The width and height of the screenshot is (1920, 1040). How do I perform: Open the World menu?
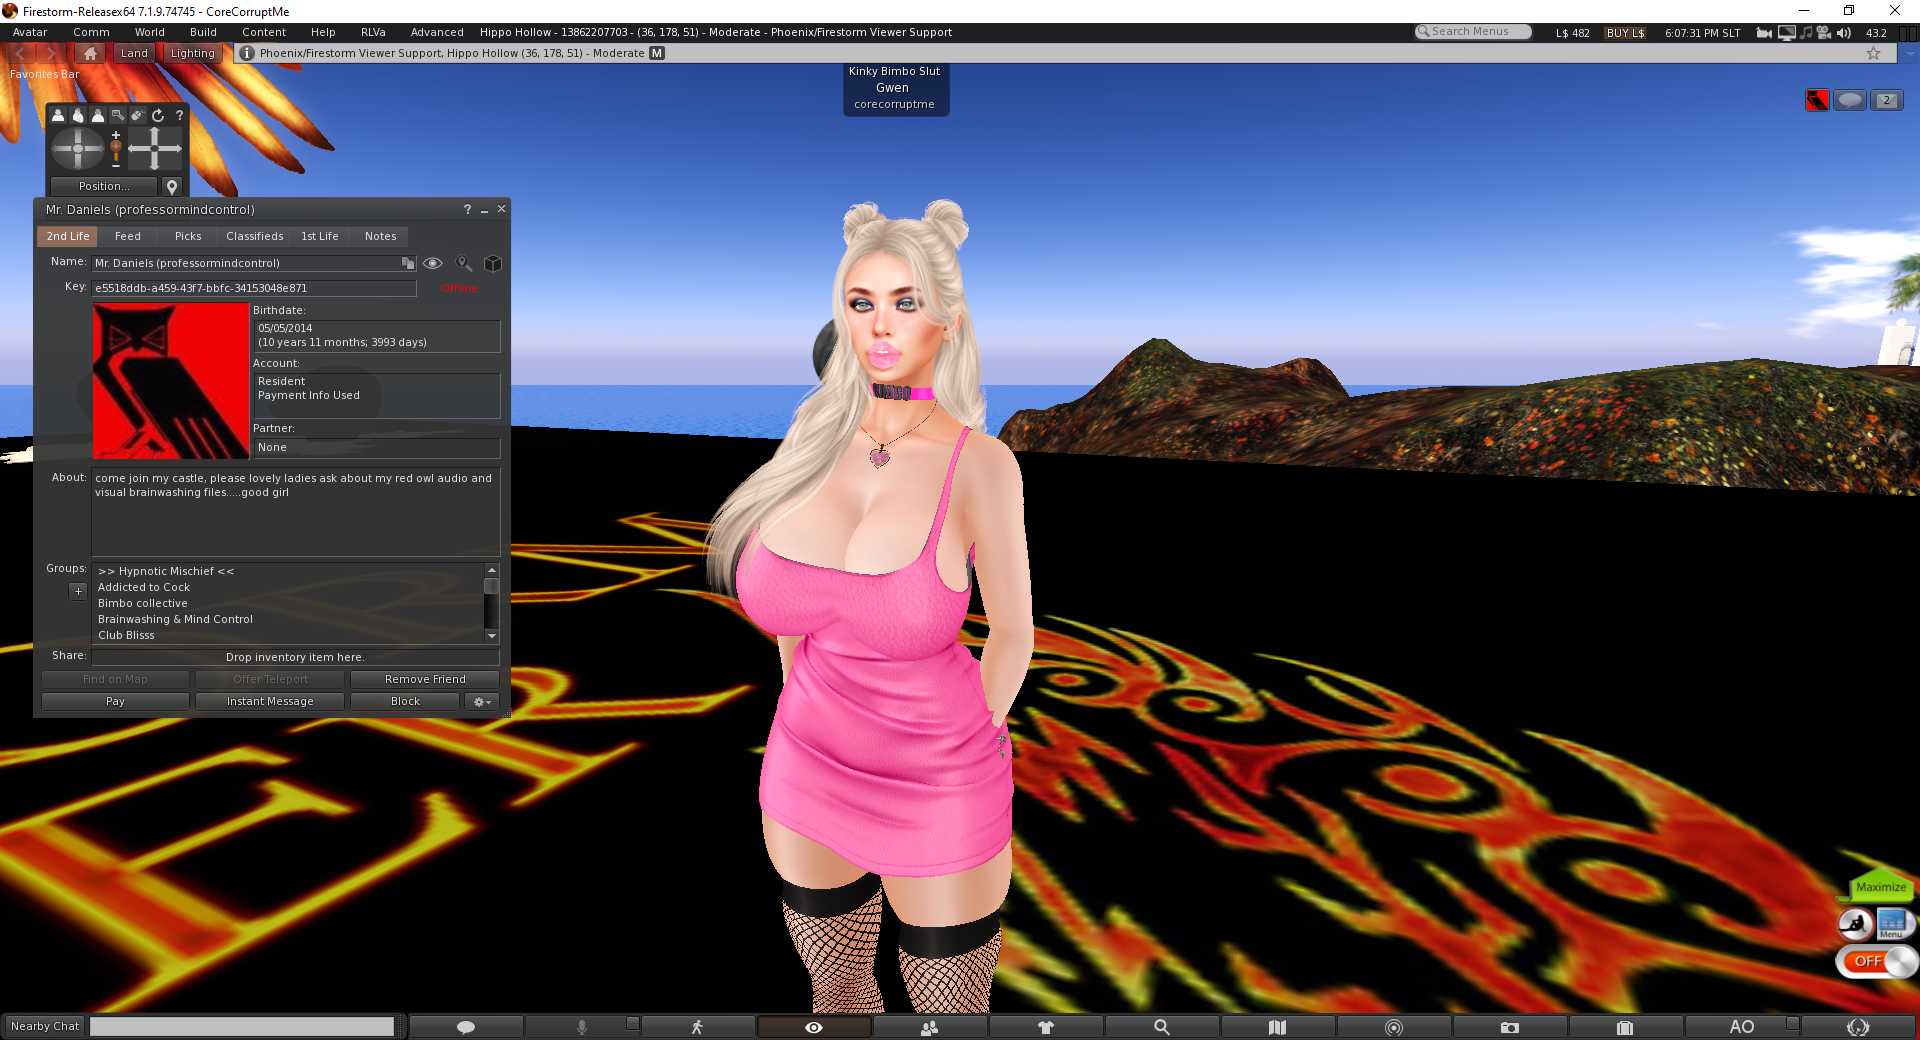150,32
